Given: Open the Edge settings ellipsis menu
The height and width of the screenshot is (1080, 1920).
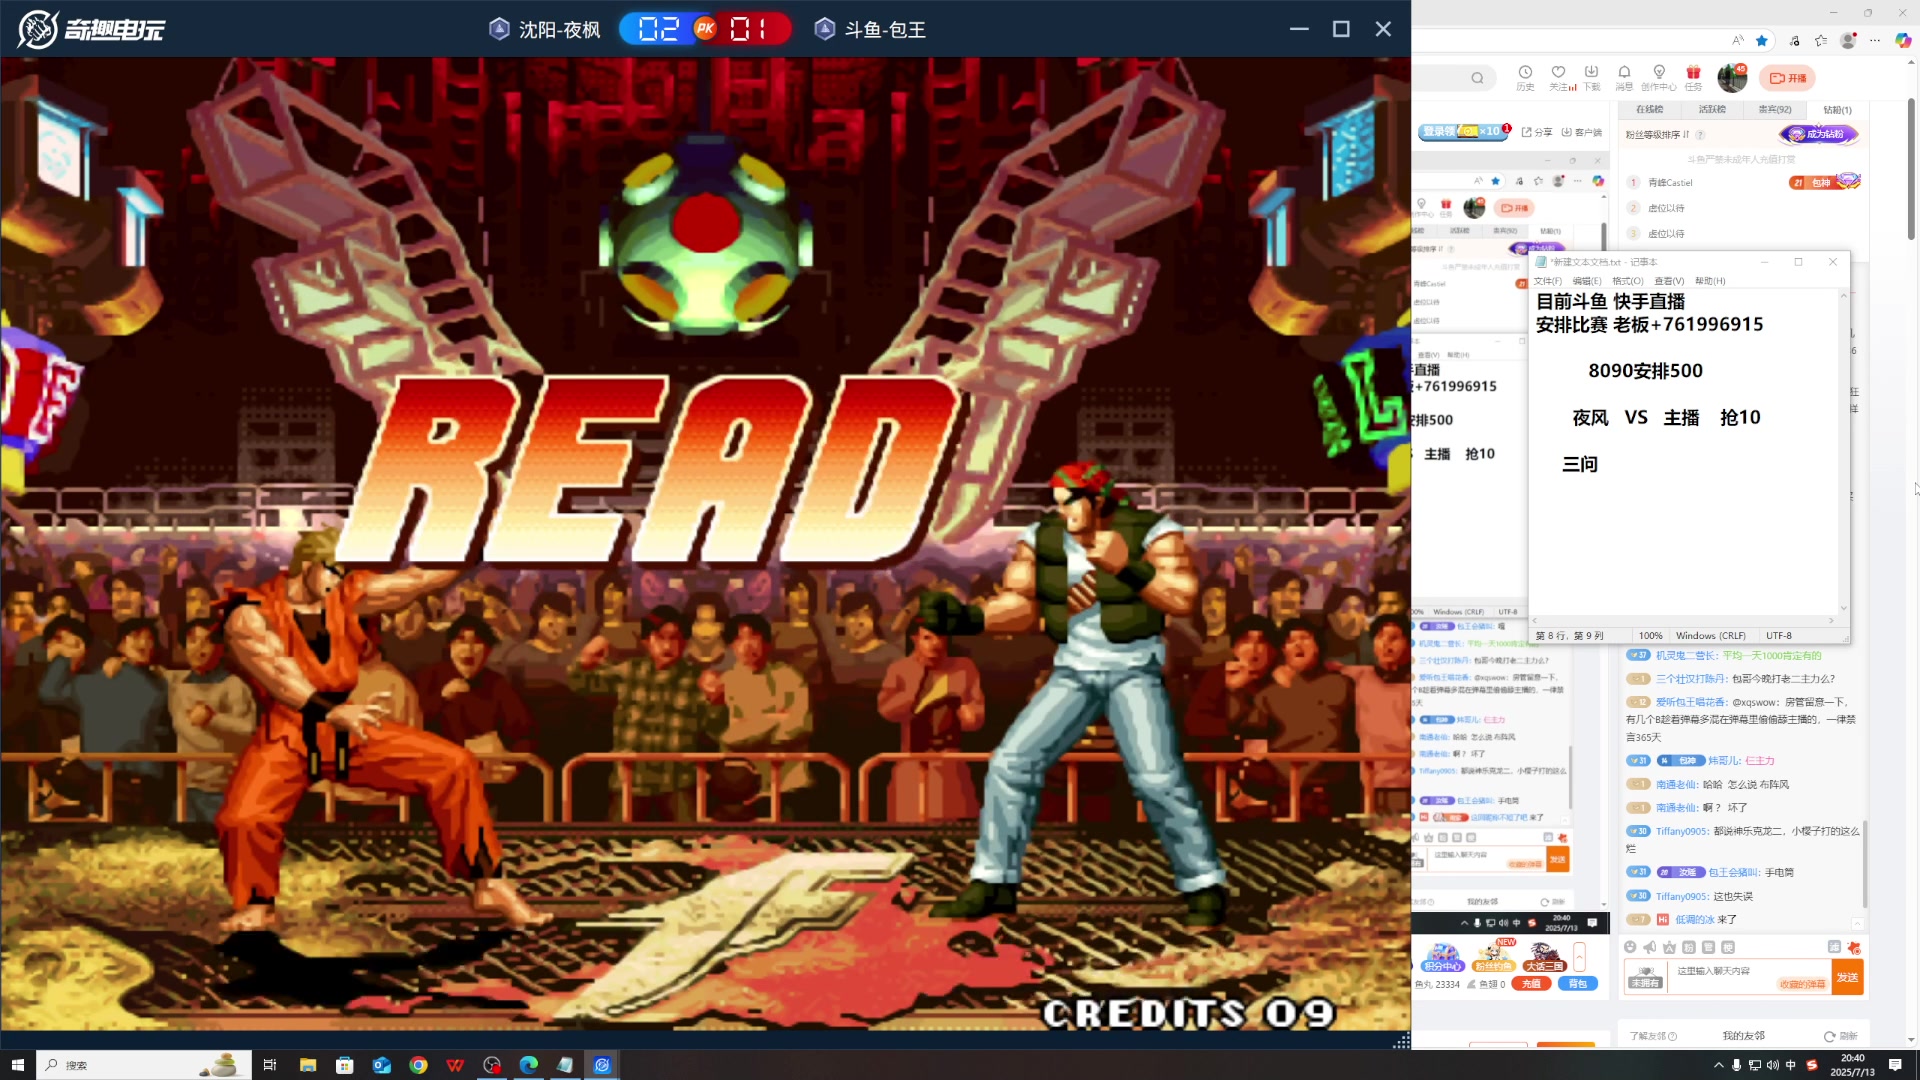Looking at the screenshot, I should click(x=1875, y=40).
